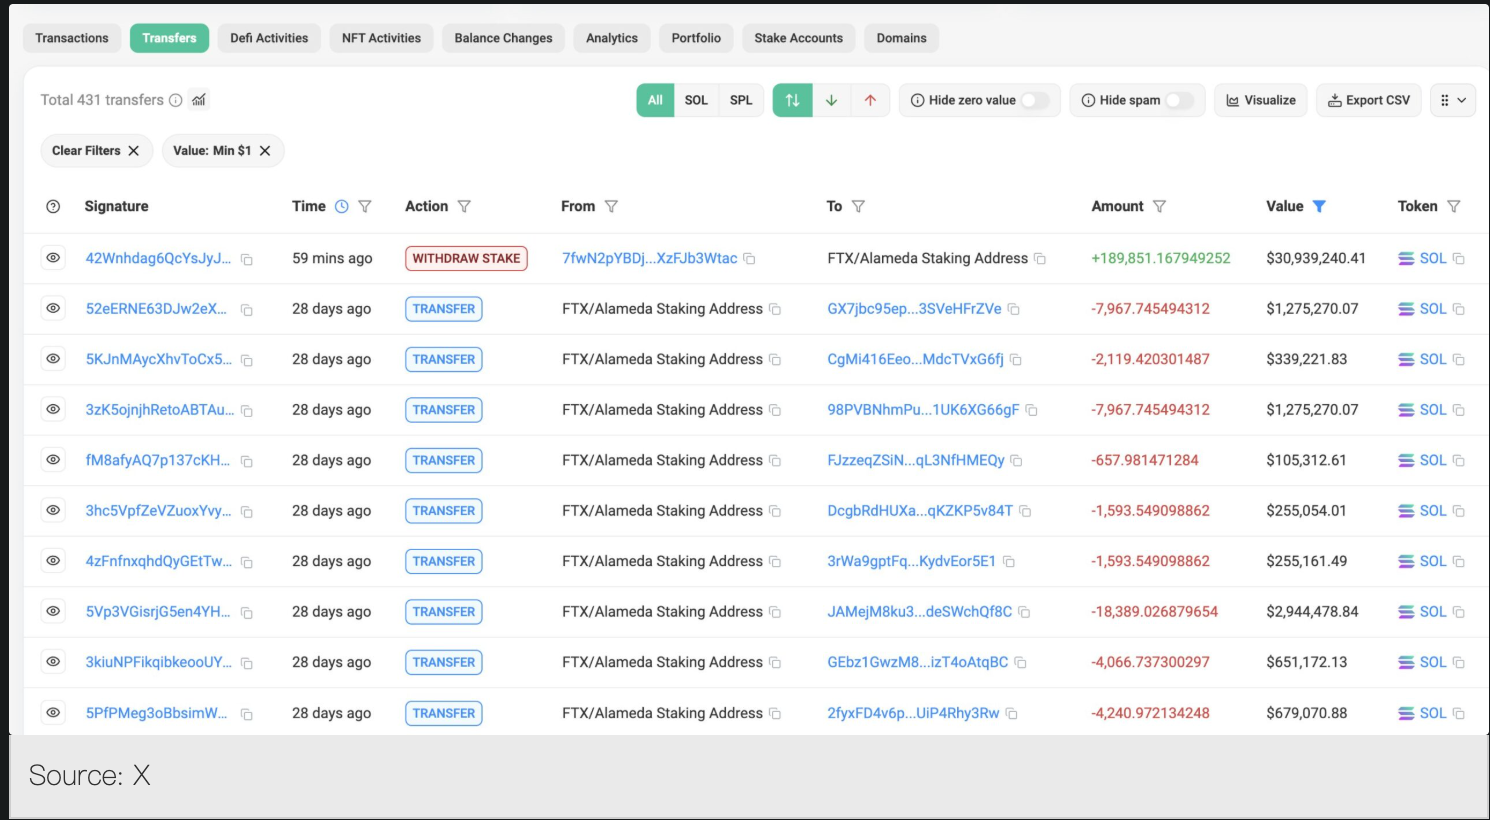
Task: Select the SPL token type filter
Action: coord(741,100)
